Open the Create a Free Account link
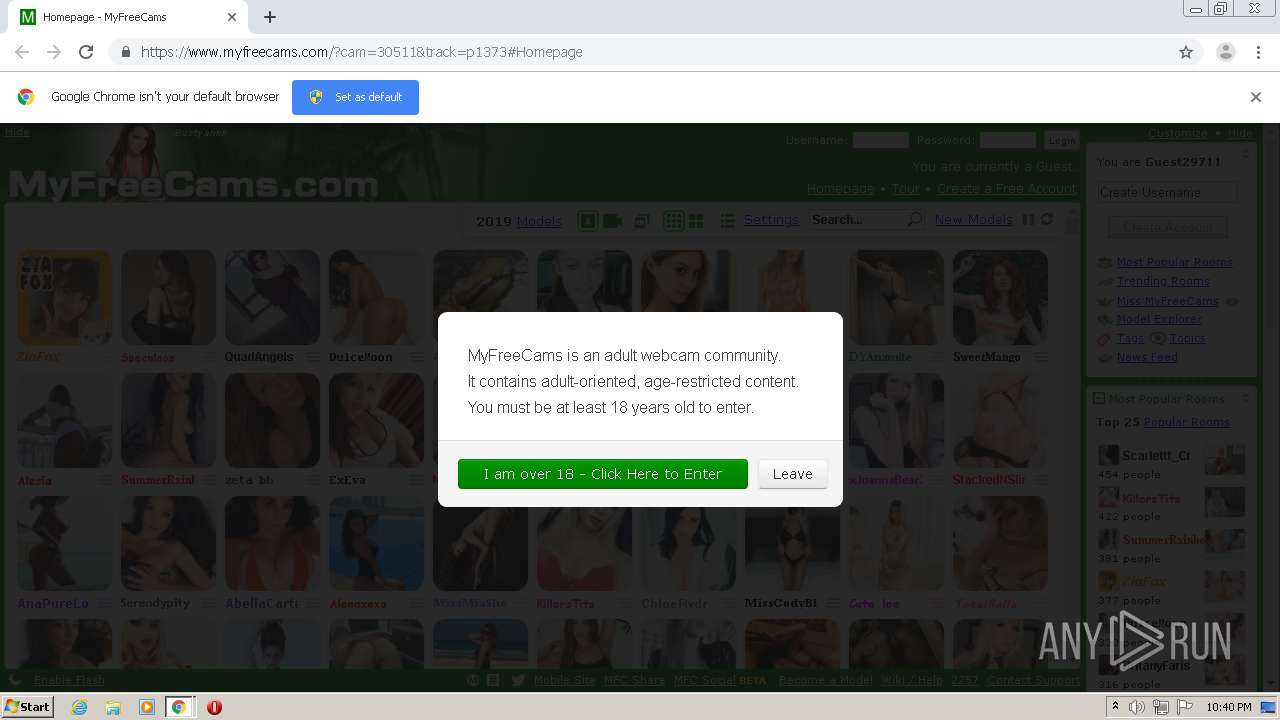 pyautogui.click(x=1006, y=188)
